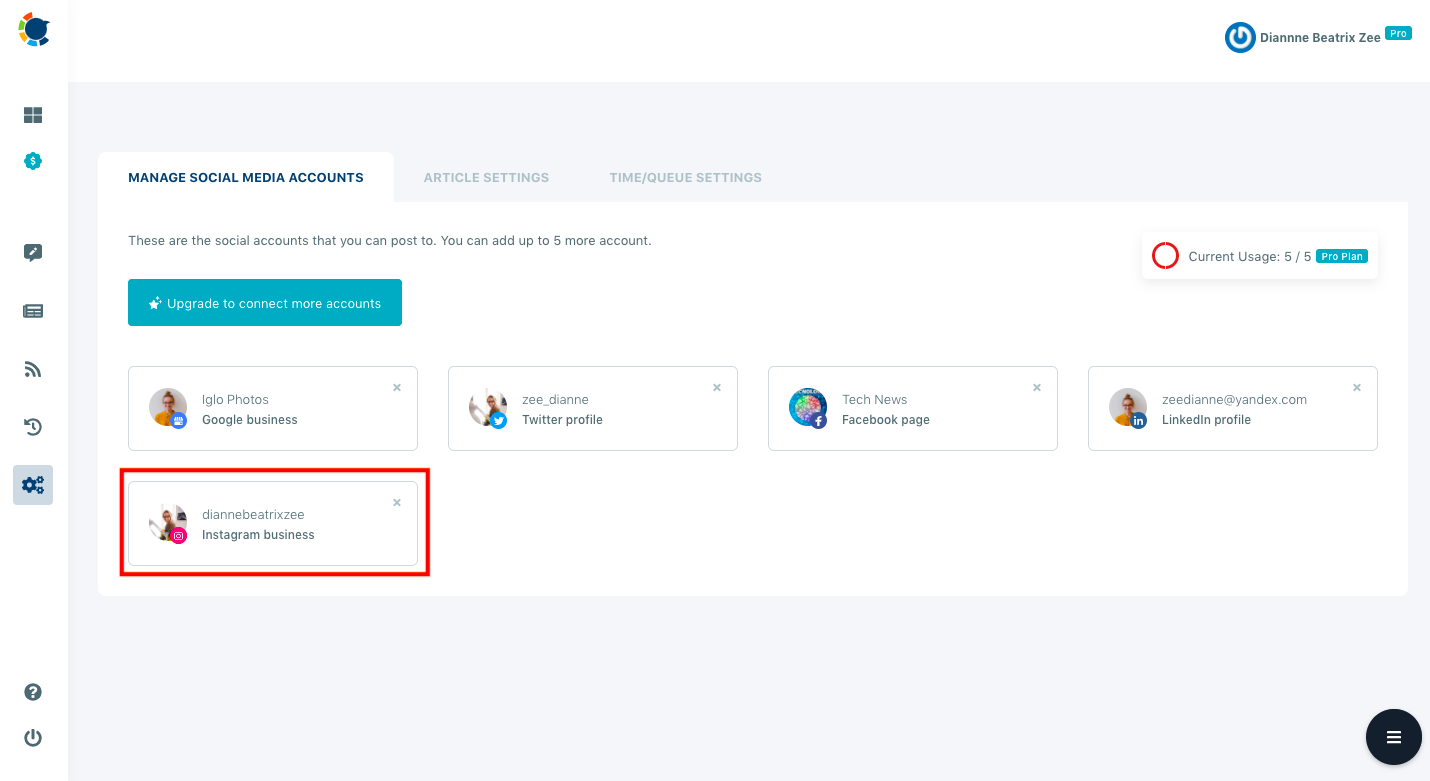This screenshot has width=1430, height=781.
Task: Select the settings gears icon in sidebar
Action: click(33, 484)
